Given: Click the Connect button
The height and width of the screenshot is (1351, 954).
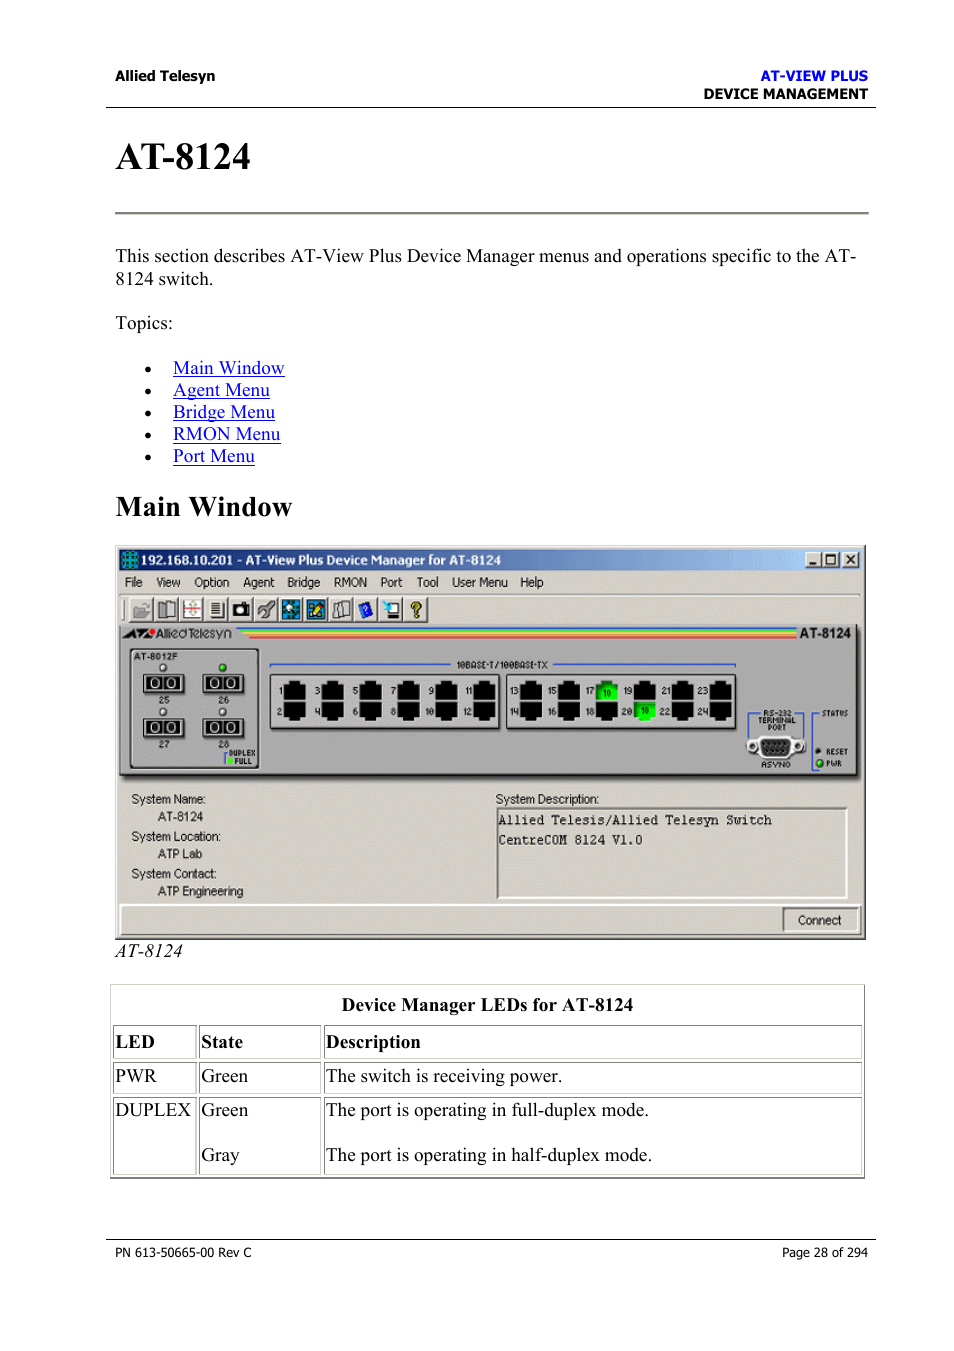Looking at the screenshot, I should point(820,920).
